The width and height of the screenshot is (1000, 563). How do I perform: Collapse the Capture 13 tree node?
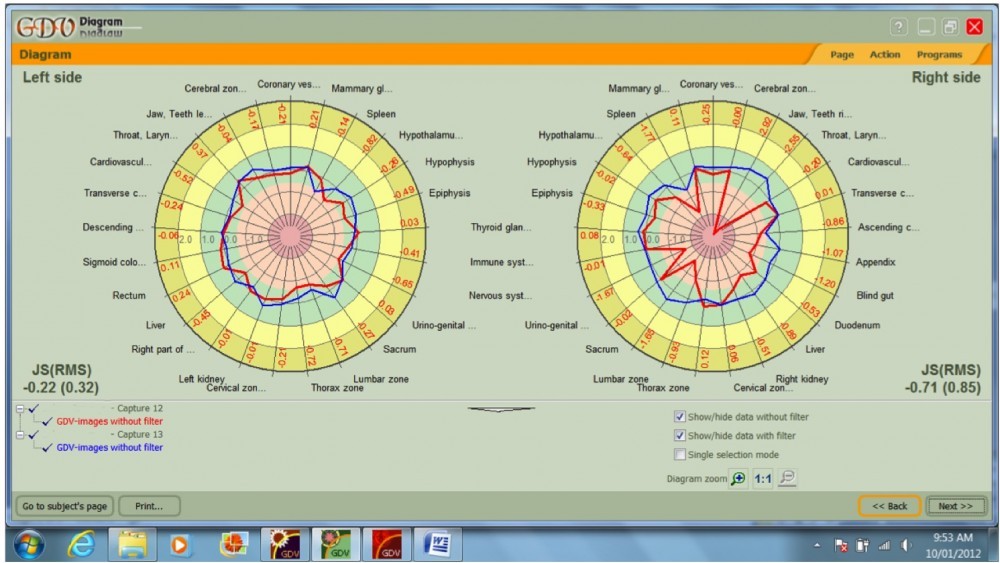[20, 435]
